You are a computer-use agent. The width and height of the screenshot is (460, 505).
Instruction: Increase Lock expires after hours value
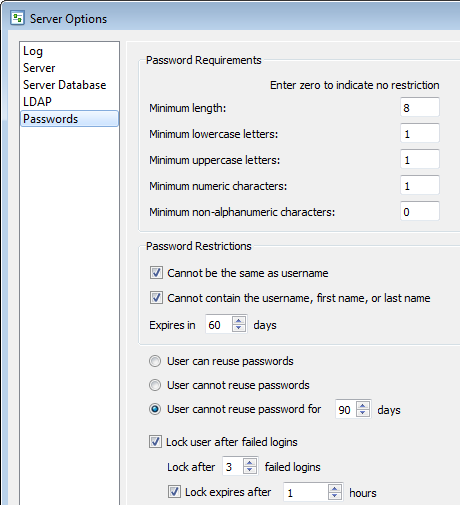pyautogui.click(x=335, y=488)
